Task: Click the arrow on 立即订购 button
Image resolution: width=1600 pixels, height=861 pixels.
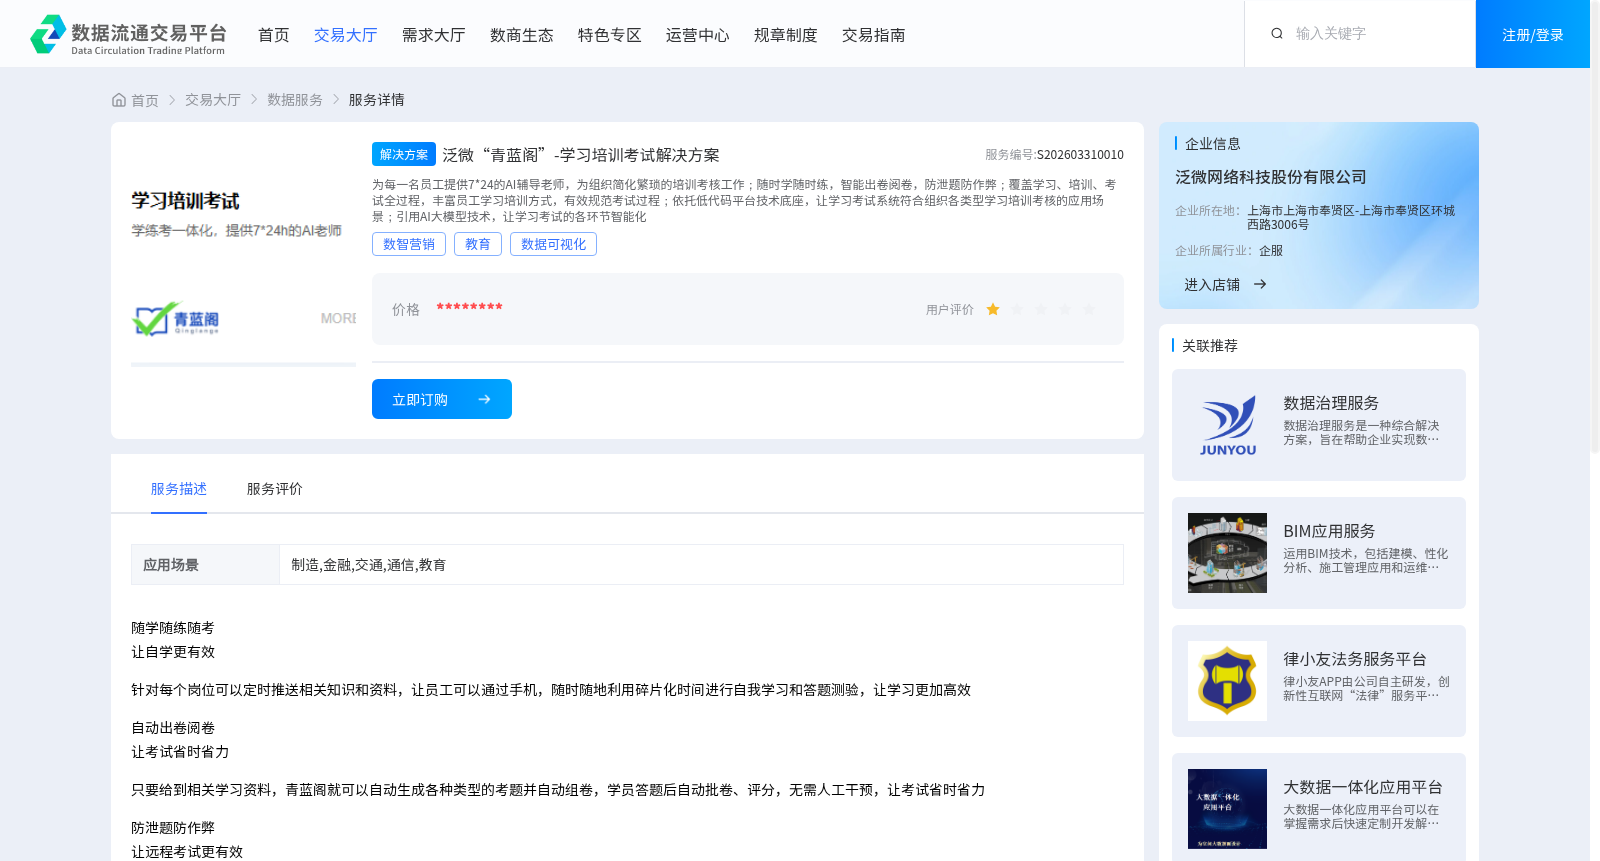Action: (x=484, y=400)
